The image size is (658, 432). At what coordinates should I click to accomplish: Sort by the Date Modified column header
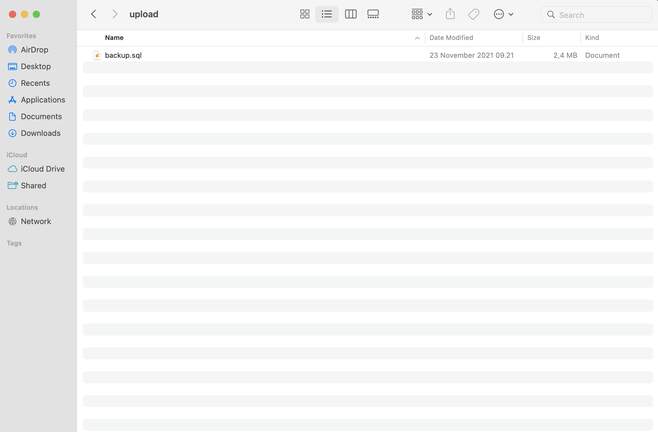(451, 37)
